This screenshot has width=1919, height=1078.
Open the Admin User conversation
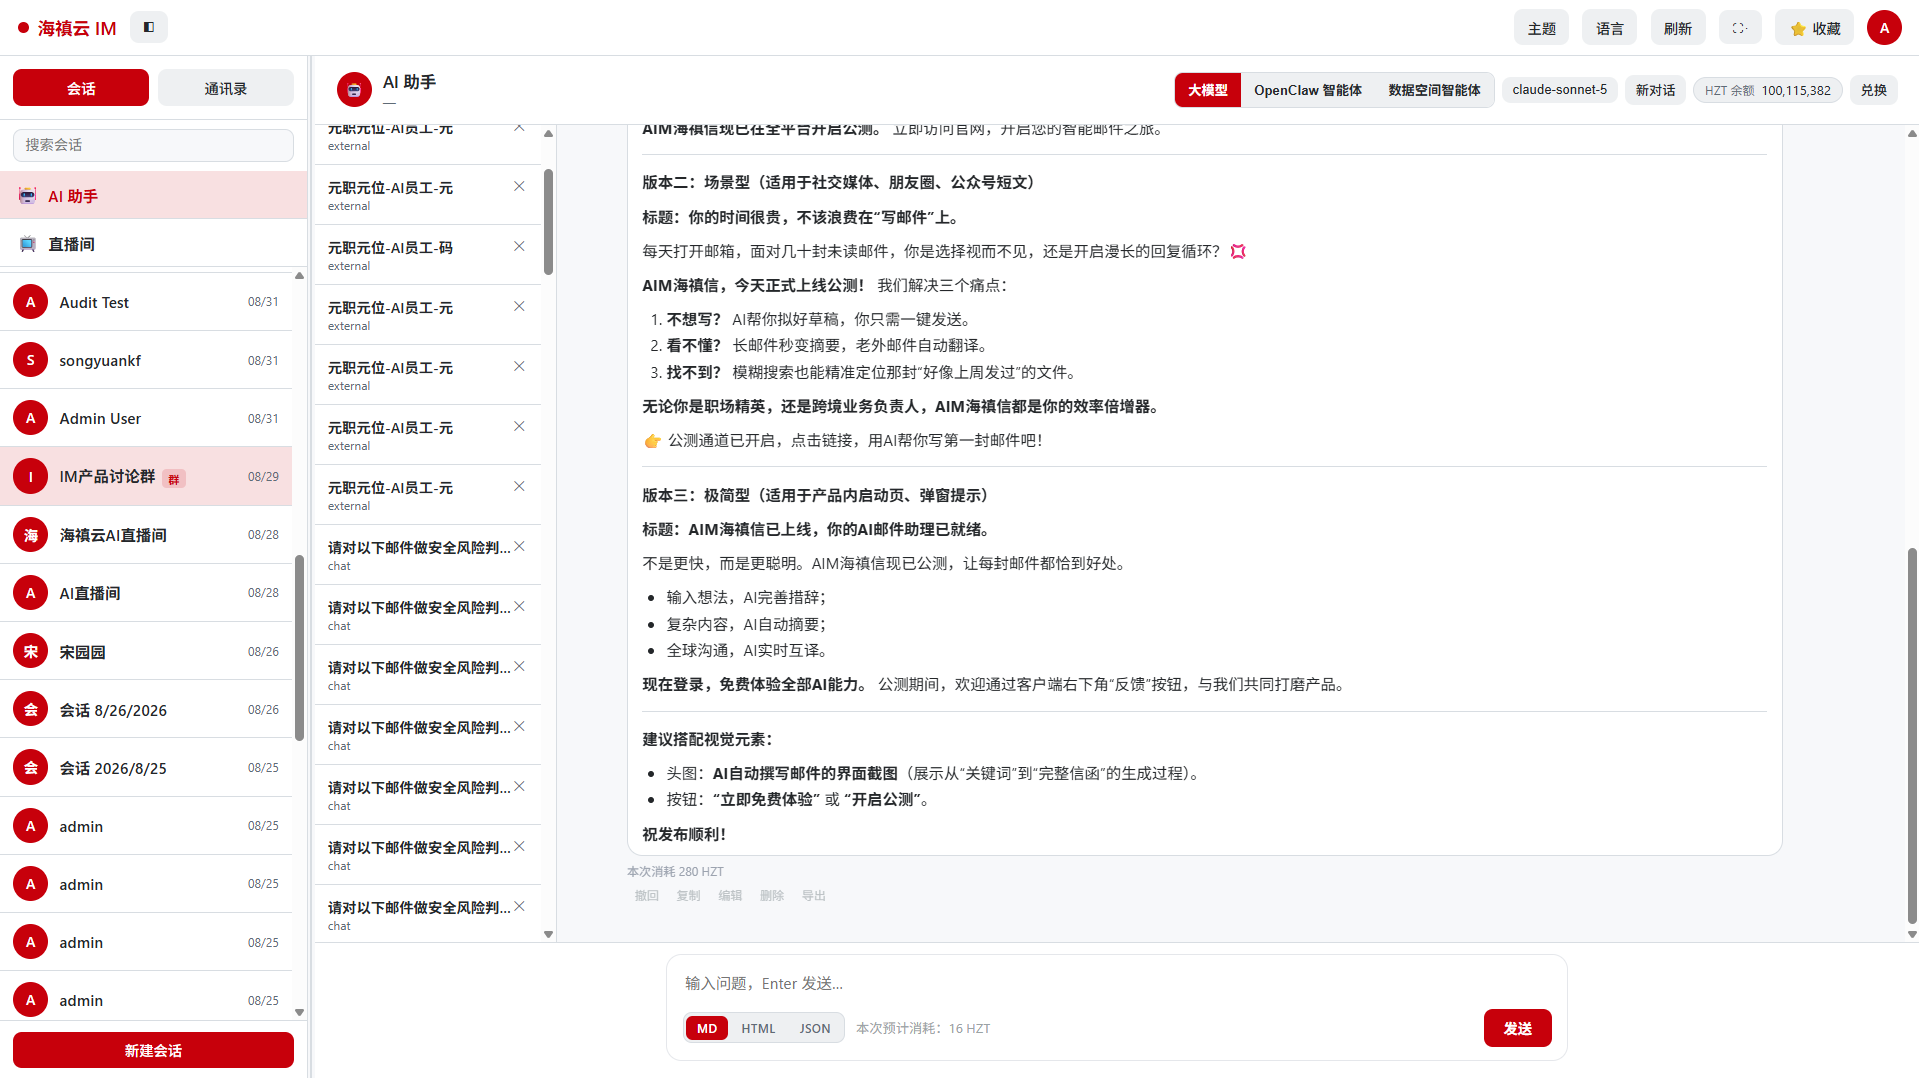coord(146,418)
